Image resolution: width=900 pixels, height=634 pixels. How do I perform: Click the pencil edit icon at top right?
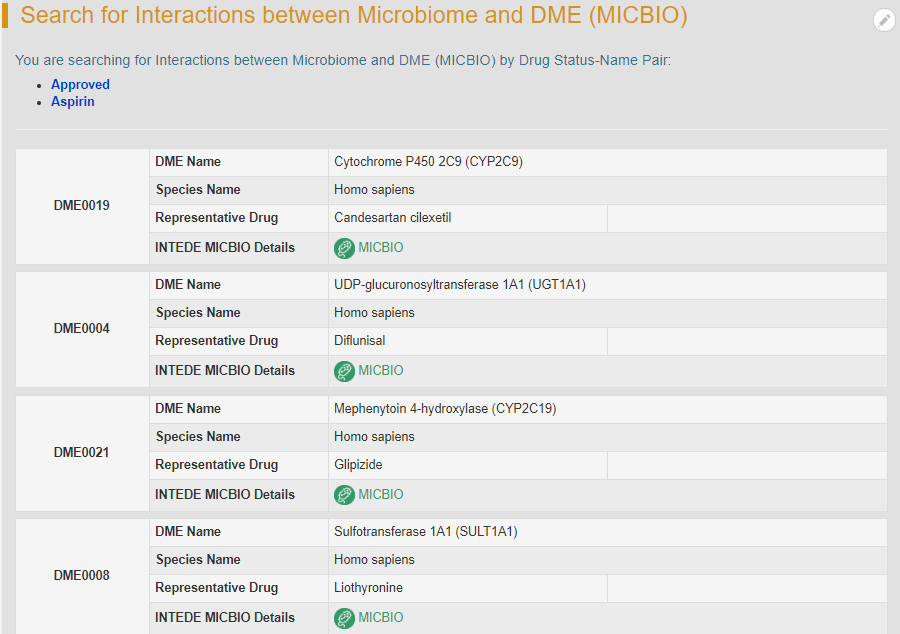click(884, 20)
